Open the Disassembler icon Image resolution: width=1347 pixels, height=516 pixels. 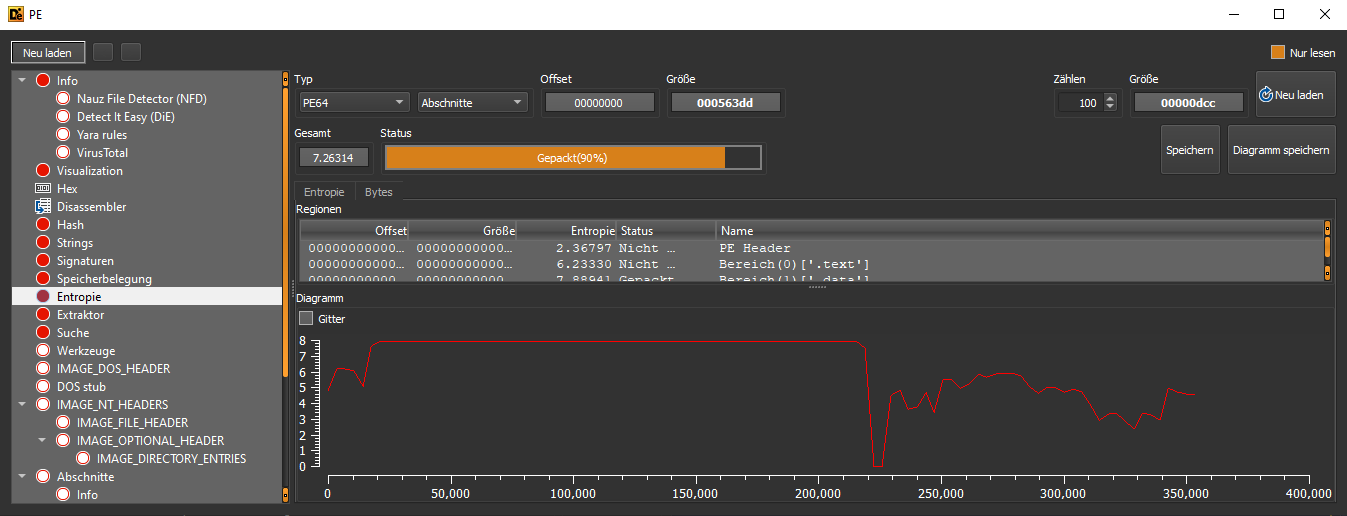click(x=43, y=207)
